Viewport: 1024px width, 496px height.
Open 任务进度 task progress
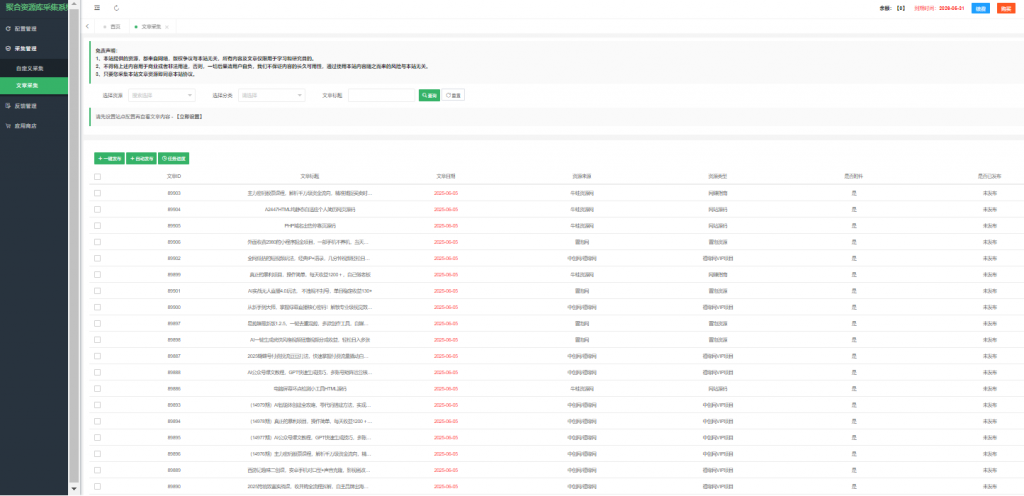tap(174, 158)
